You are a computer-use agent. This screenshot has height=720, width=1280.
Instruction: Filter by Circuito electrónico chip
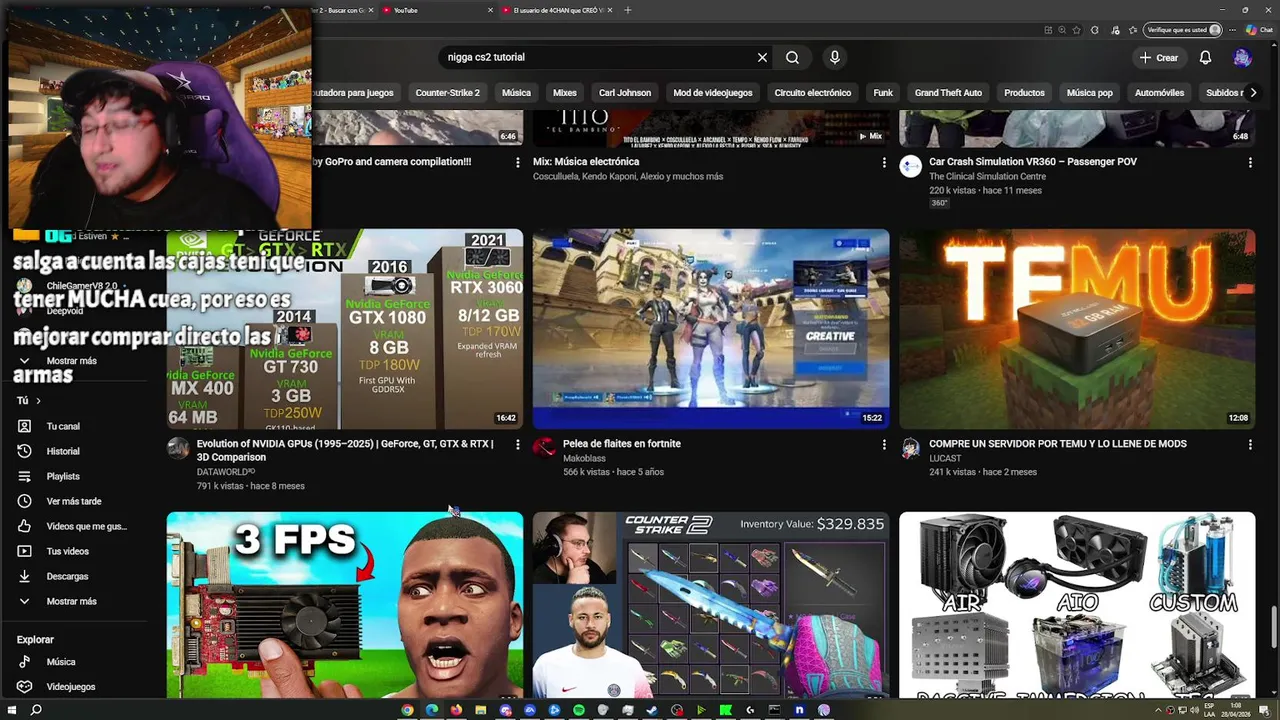[x=813, y=93]
